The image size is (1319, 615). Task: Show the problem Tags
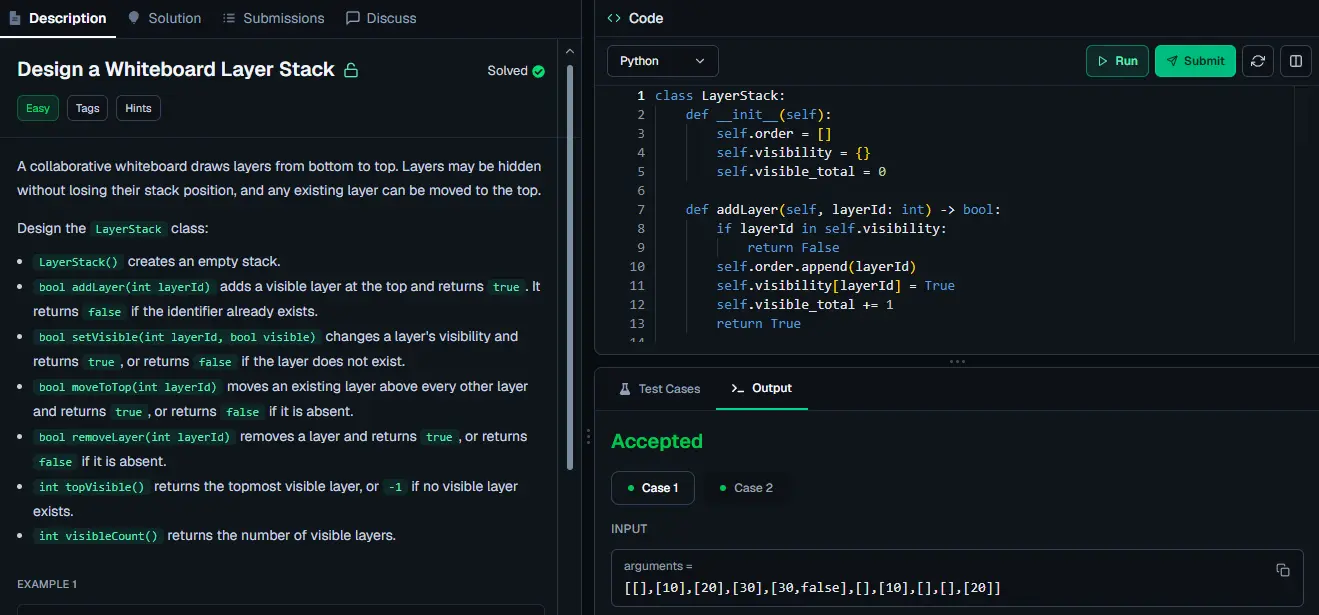tap(88, 108)
